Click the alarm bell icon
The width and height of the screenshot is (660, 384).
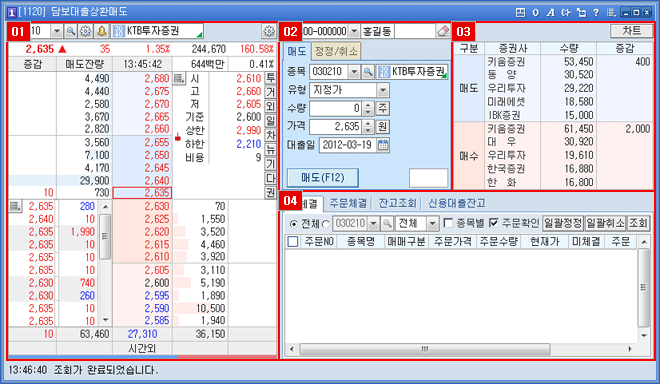tap(101, 31)
